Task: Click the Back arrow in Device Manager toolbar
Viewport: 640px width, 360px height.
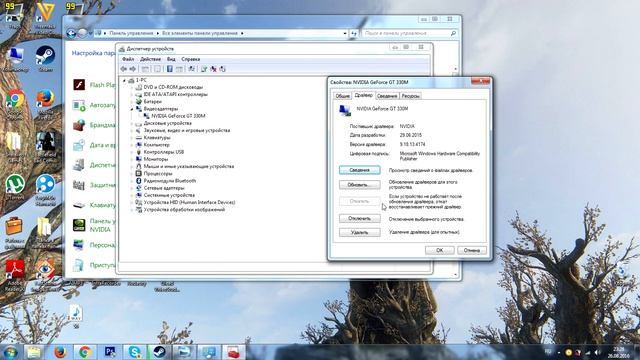Action: coord(124,69)
